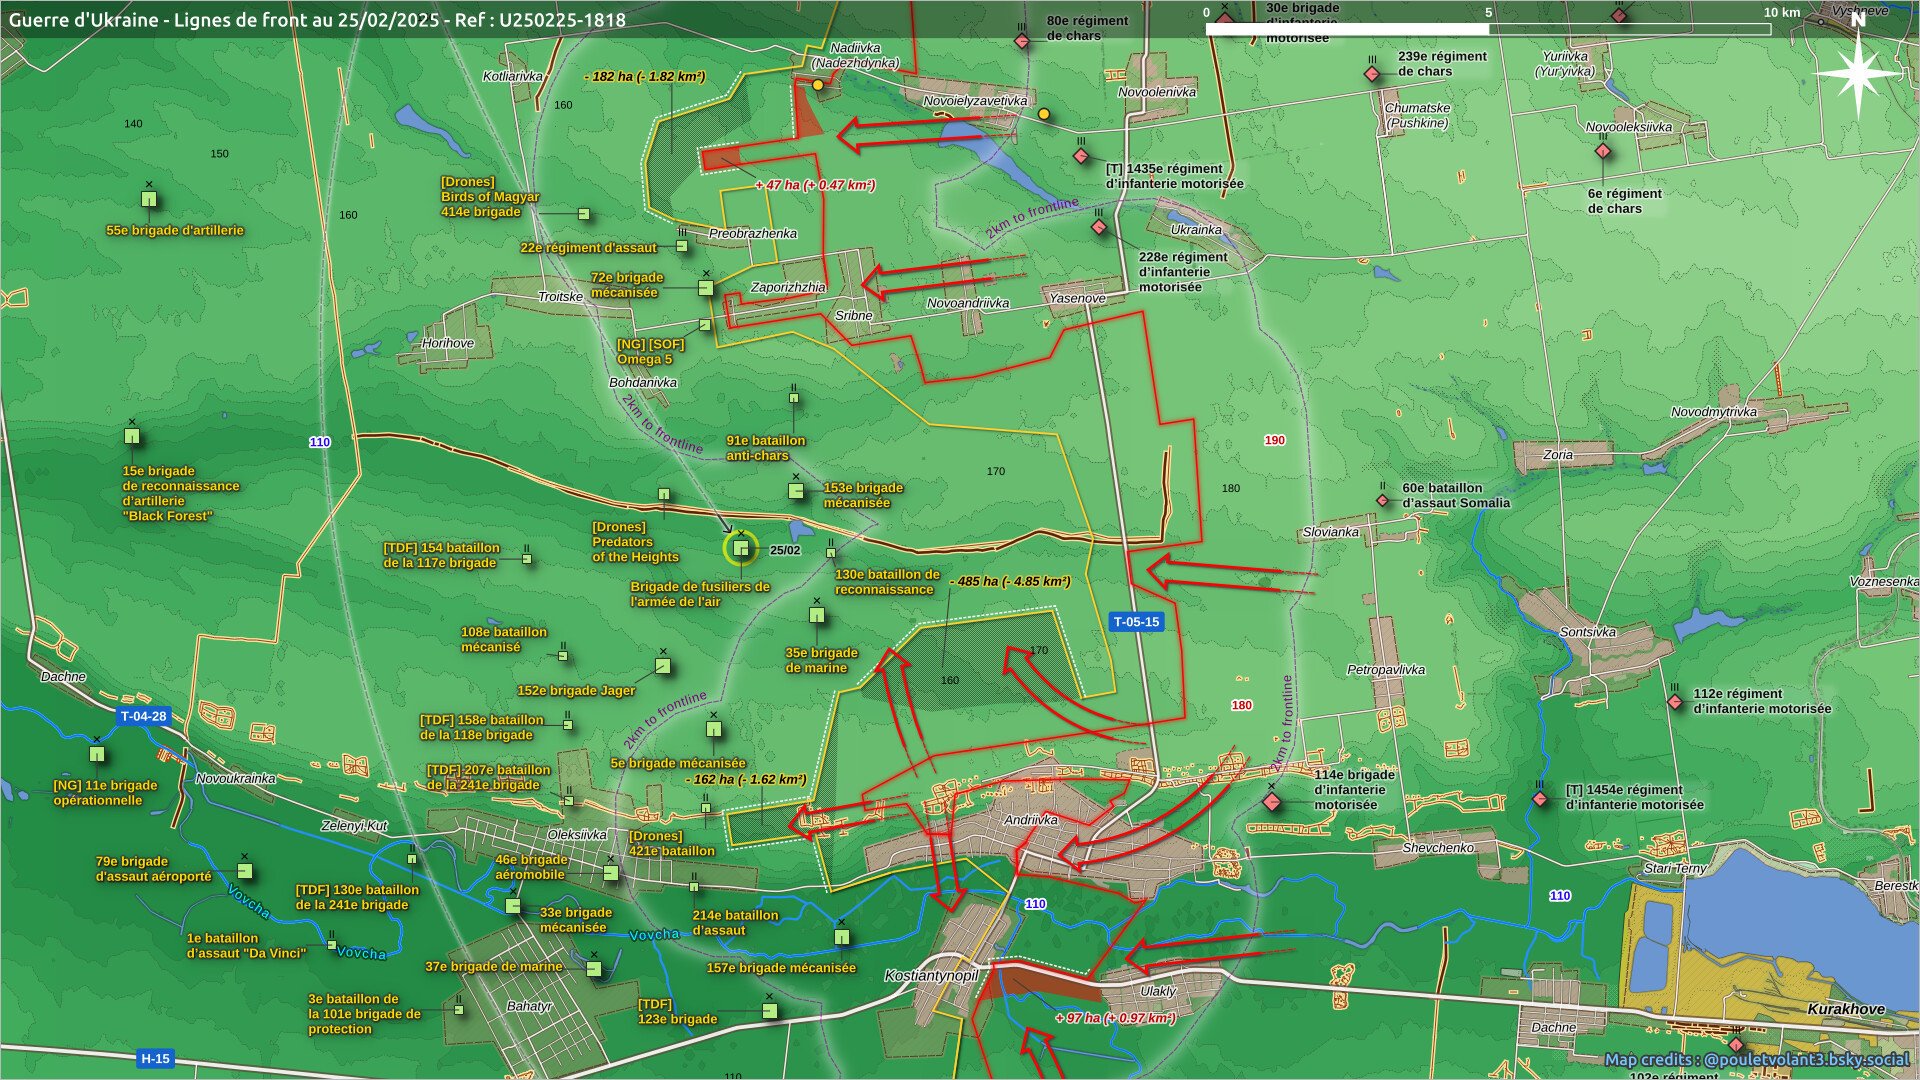Click the 11e brigade opérationnelle unit marker
Screen dimensions: 1920x1080
97,754
